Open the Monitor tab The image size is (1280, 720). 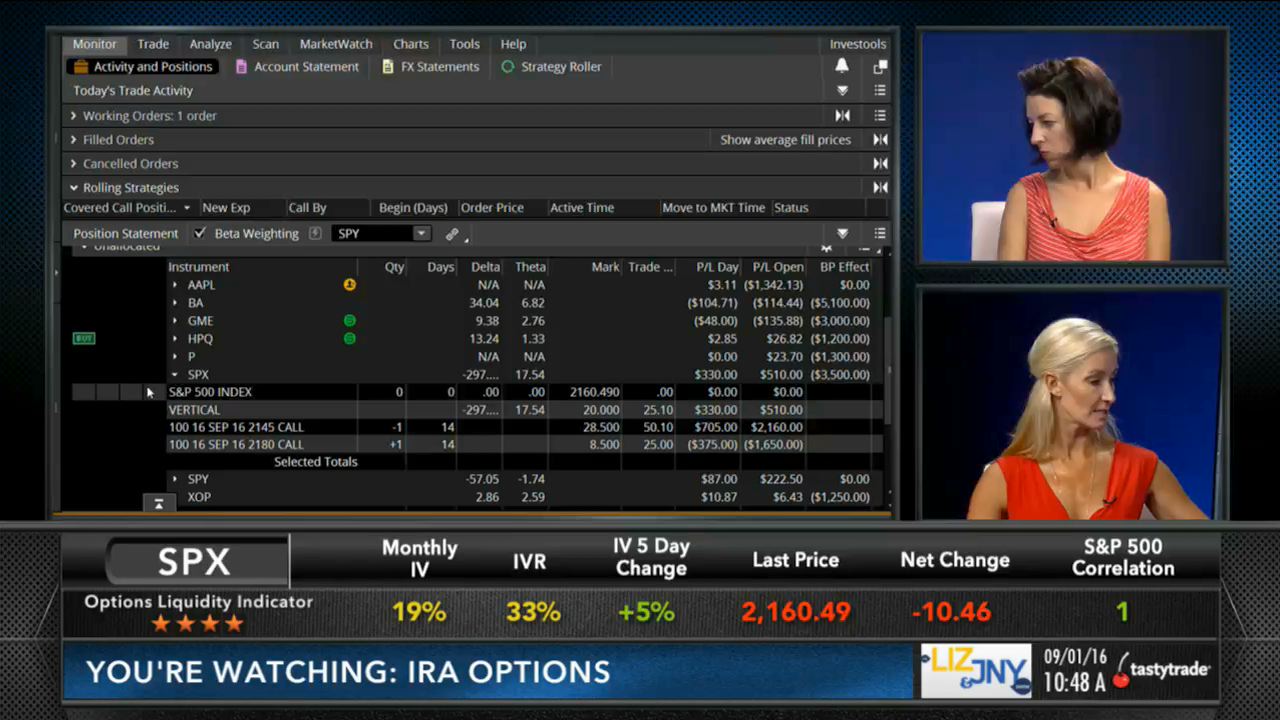[x=95, y=44]
